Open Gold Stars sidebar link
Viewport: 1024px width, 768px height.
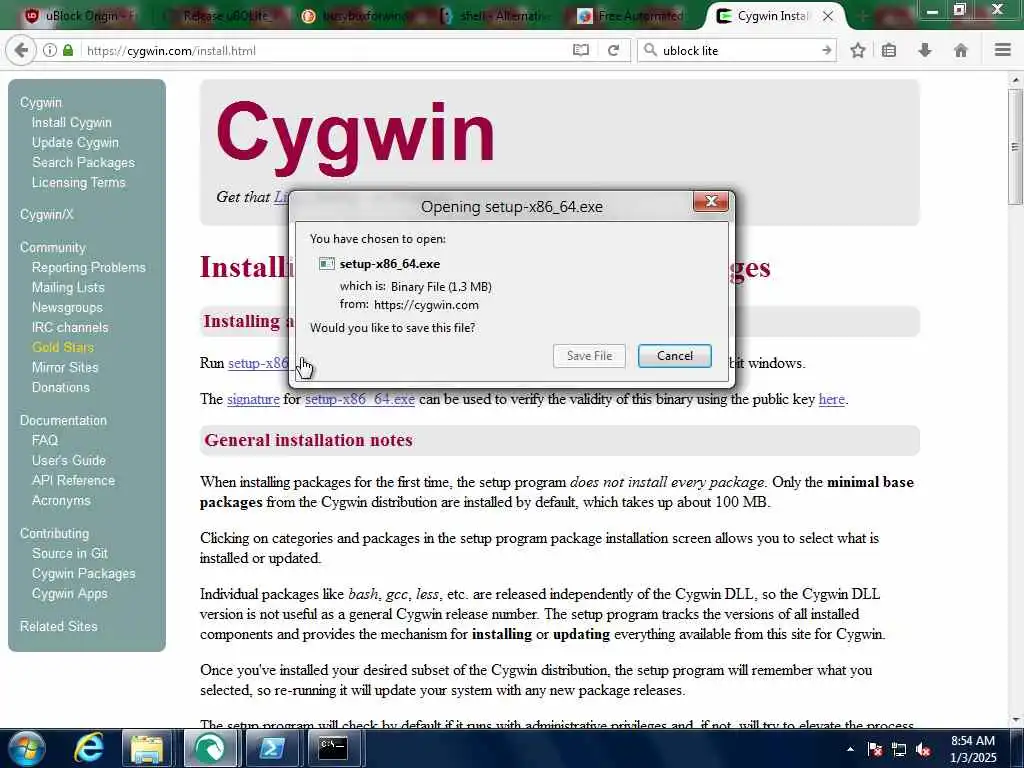pyautogui.click(x=63, y=347)
